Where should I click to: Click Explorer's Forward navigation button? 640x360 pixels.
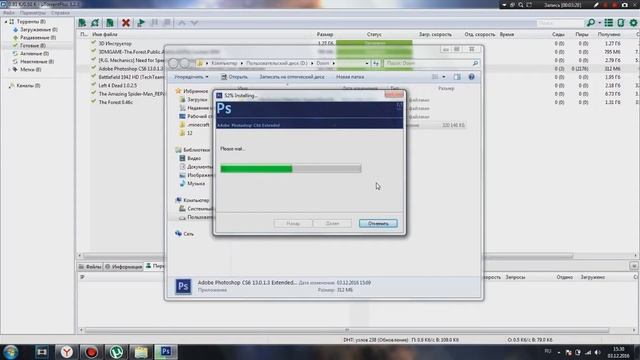pyautogui.click(x=185, y=63)
